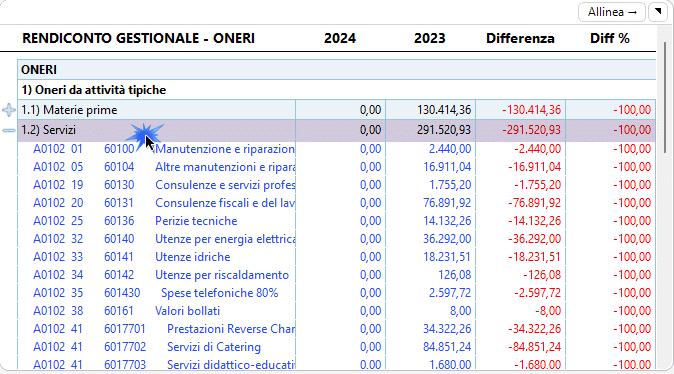Click the Allinea button
Image resolution: width=674 pixels, height=374 pixels.
[612, 12]
